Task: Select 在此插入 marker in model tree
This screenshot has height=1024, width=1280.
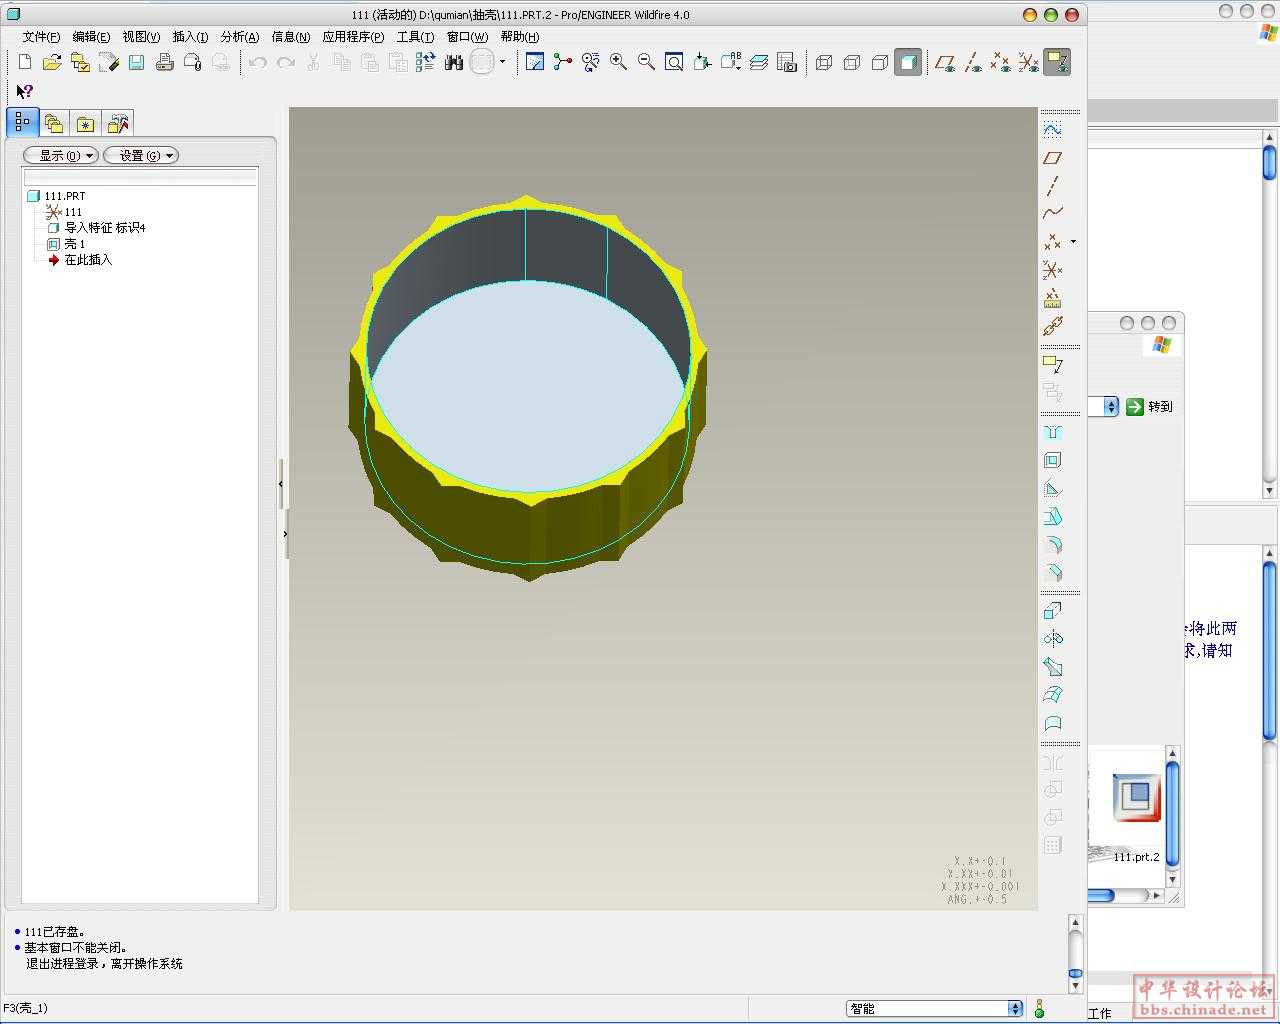Action: coord(80,260)
